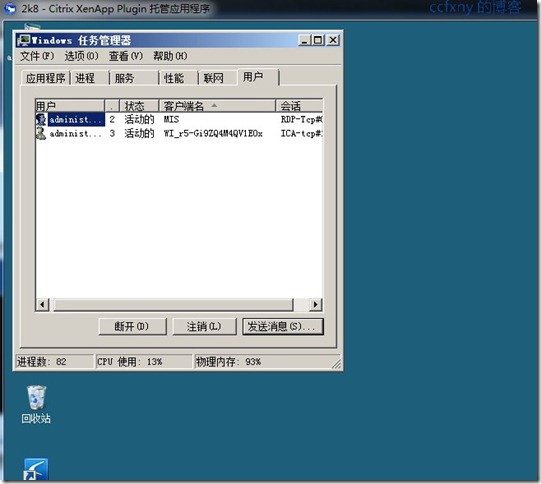Click the Task Manager resize grip
This screenshot has height=484, width=541.
(x=336, y=364)
